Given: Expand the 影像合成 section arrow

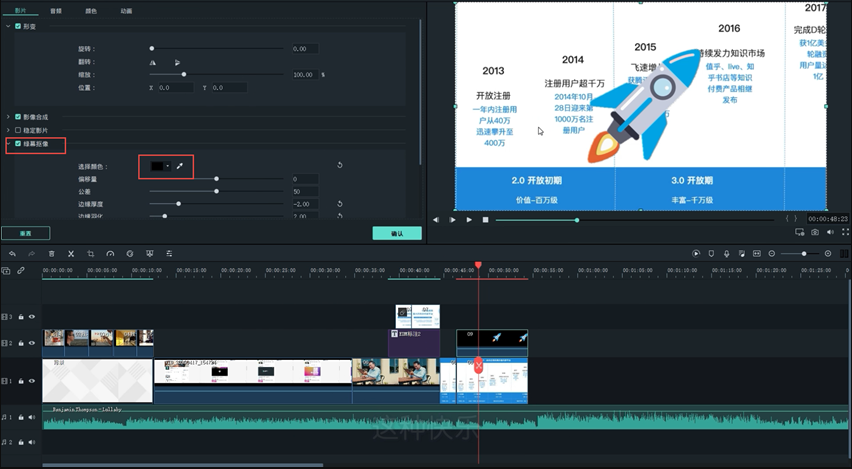Looking at the screenshot, I should pyautogui.click(x=8, y=117).
